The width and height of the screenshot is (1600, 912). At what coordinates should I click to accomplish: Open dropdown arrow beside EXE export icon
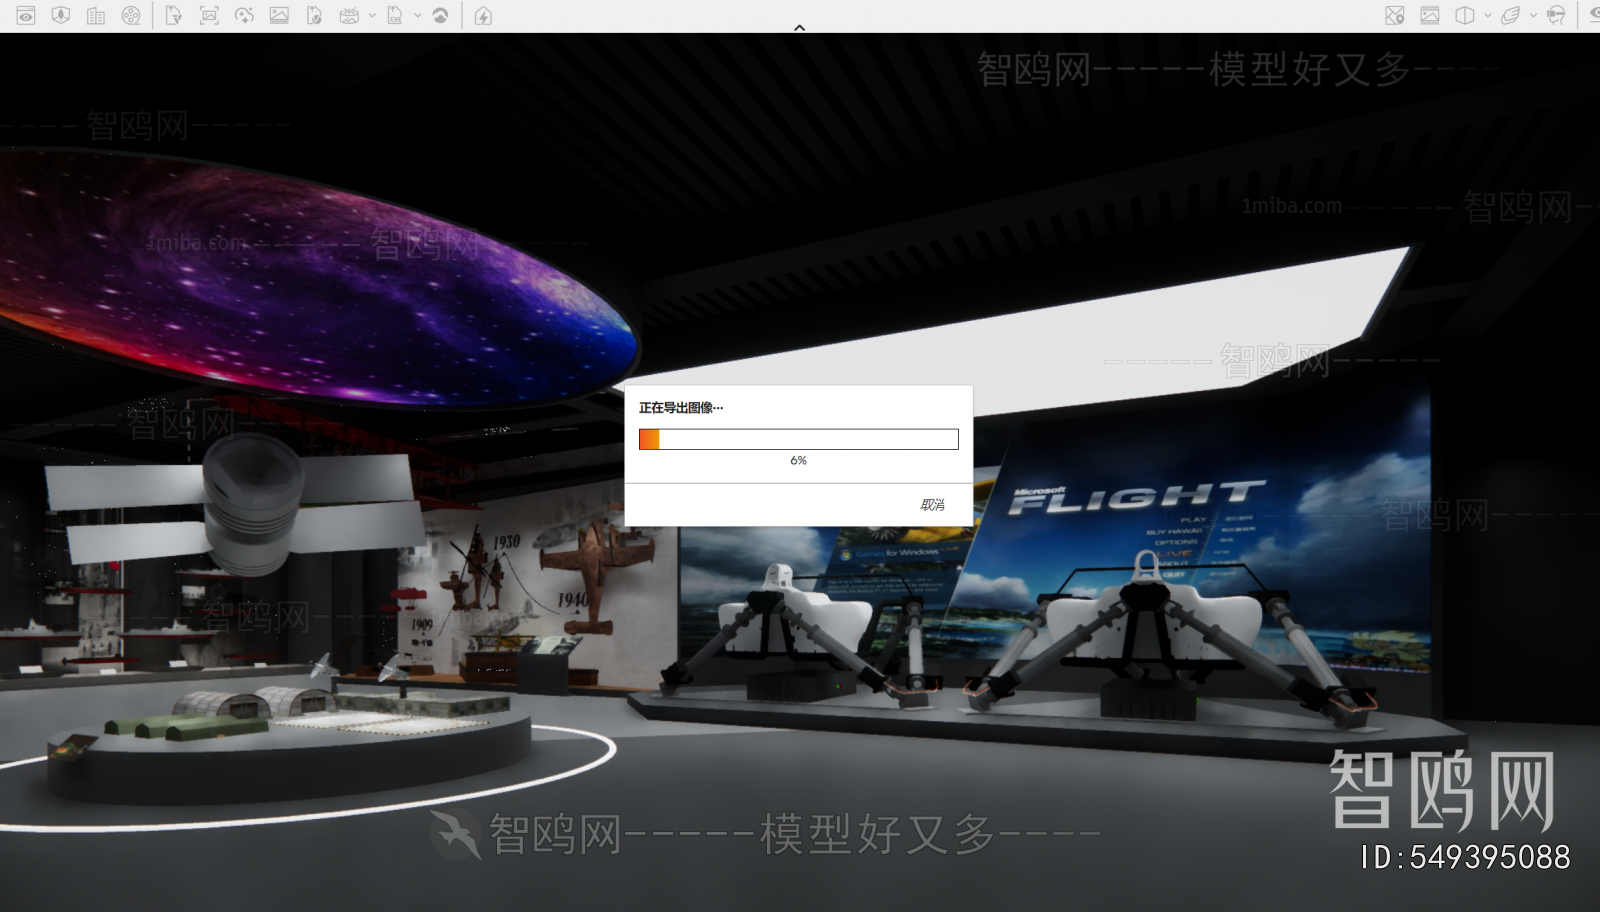(418, 16)
